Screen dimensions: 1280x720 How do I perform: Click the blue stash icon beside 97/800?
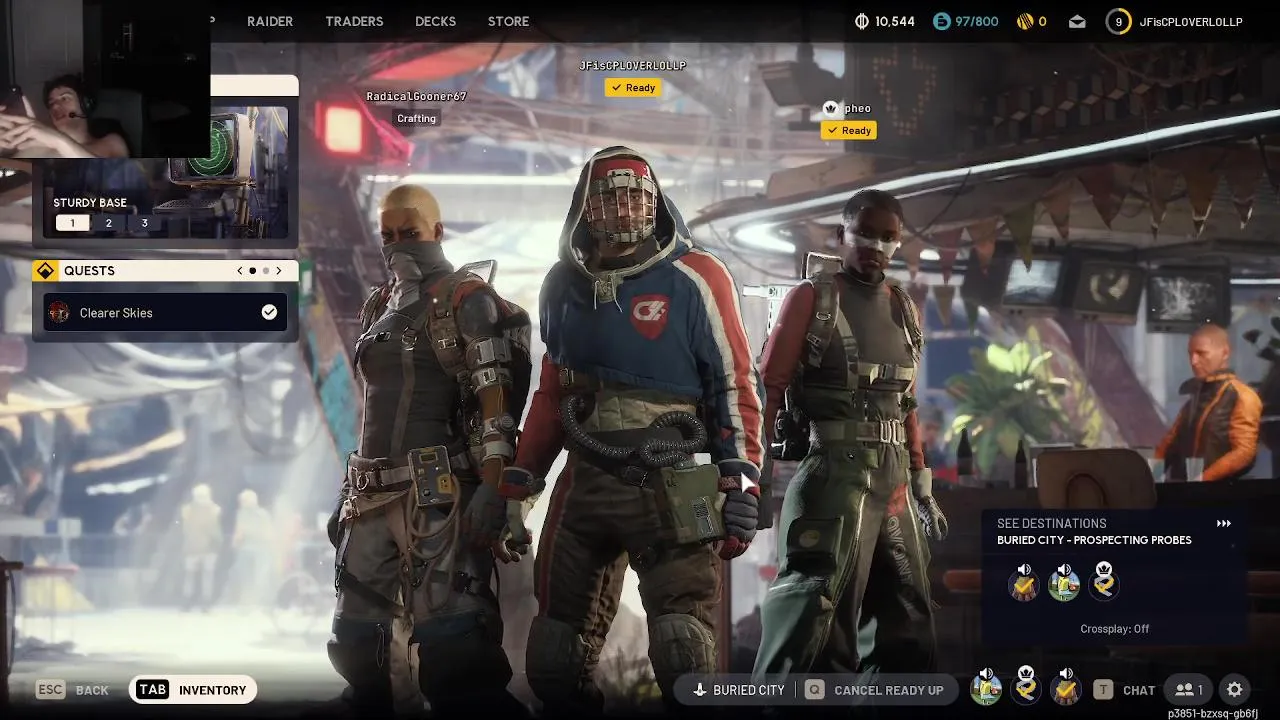click(x=941, y=21)
